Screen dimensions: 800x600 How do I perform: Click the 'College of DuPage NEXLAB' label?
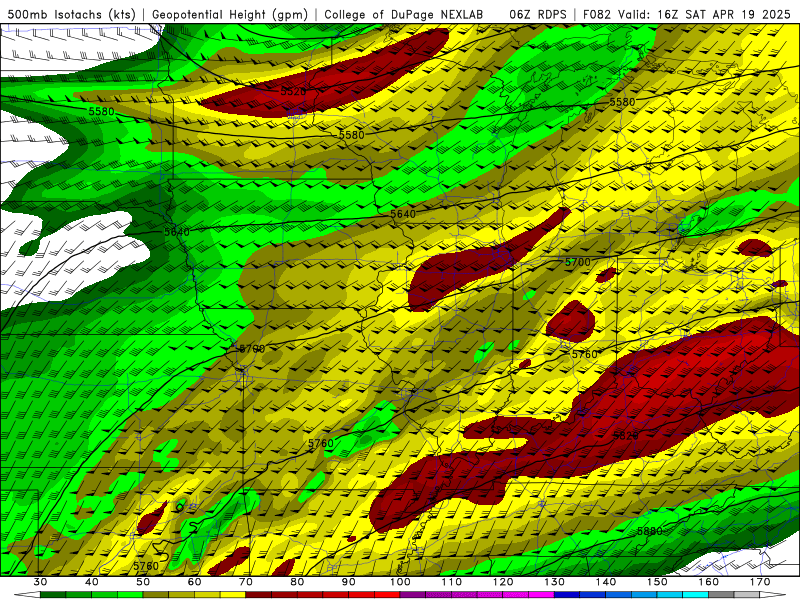click(404, 14)
